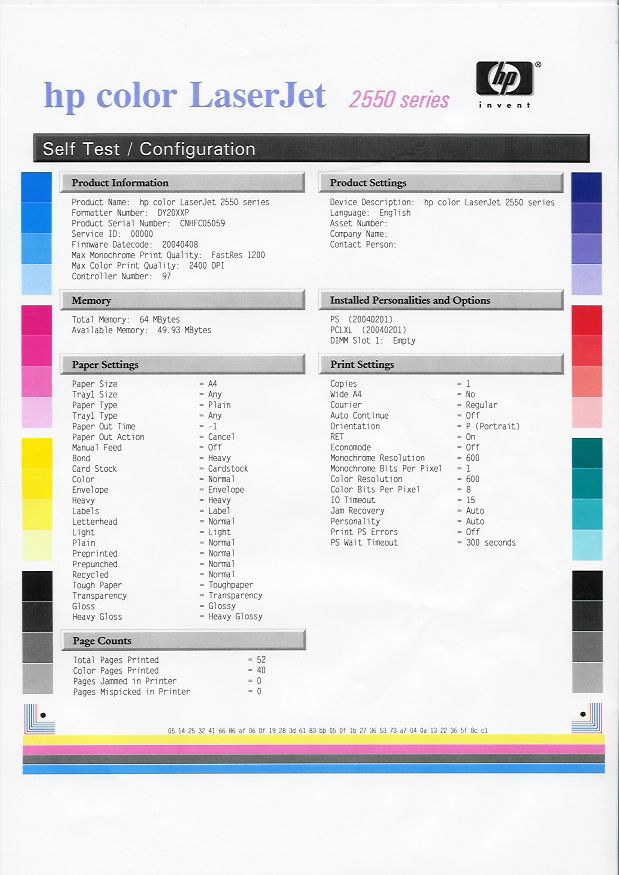
Task: Click the 'Self Test / Configuration' banner
Action: [311, 148]
